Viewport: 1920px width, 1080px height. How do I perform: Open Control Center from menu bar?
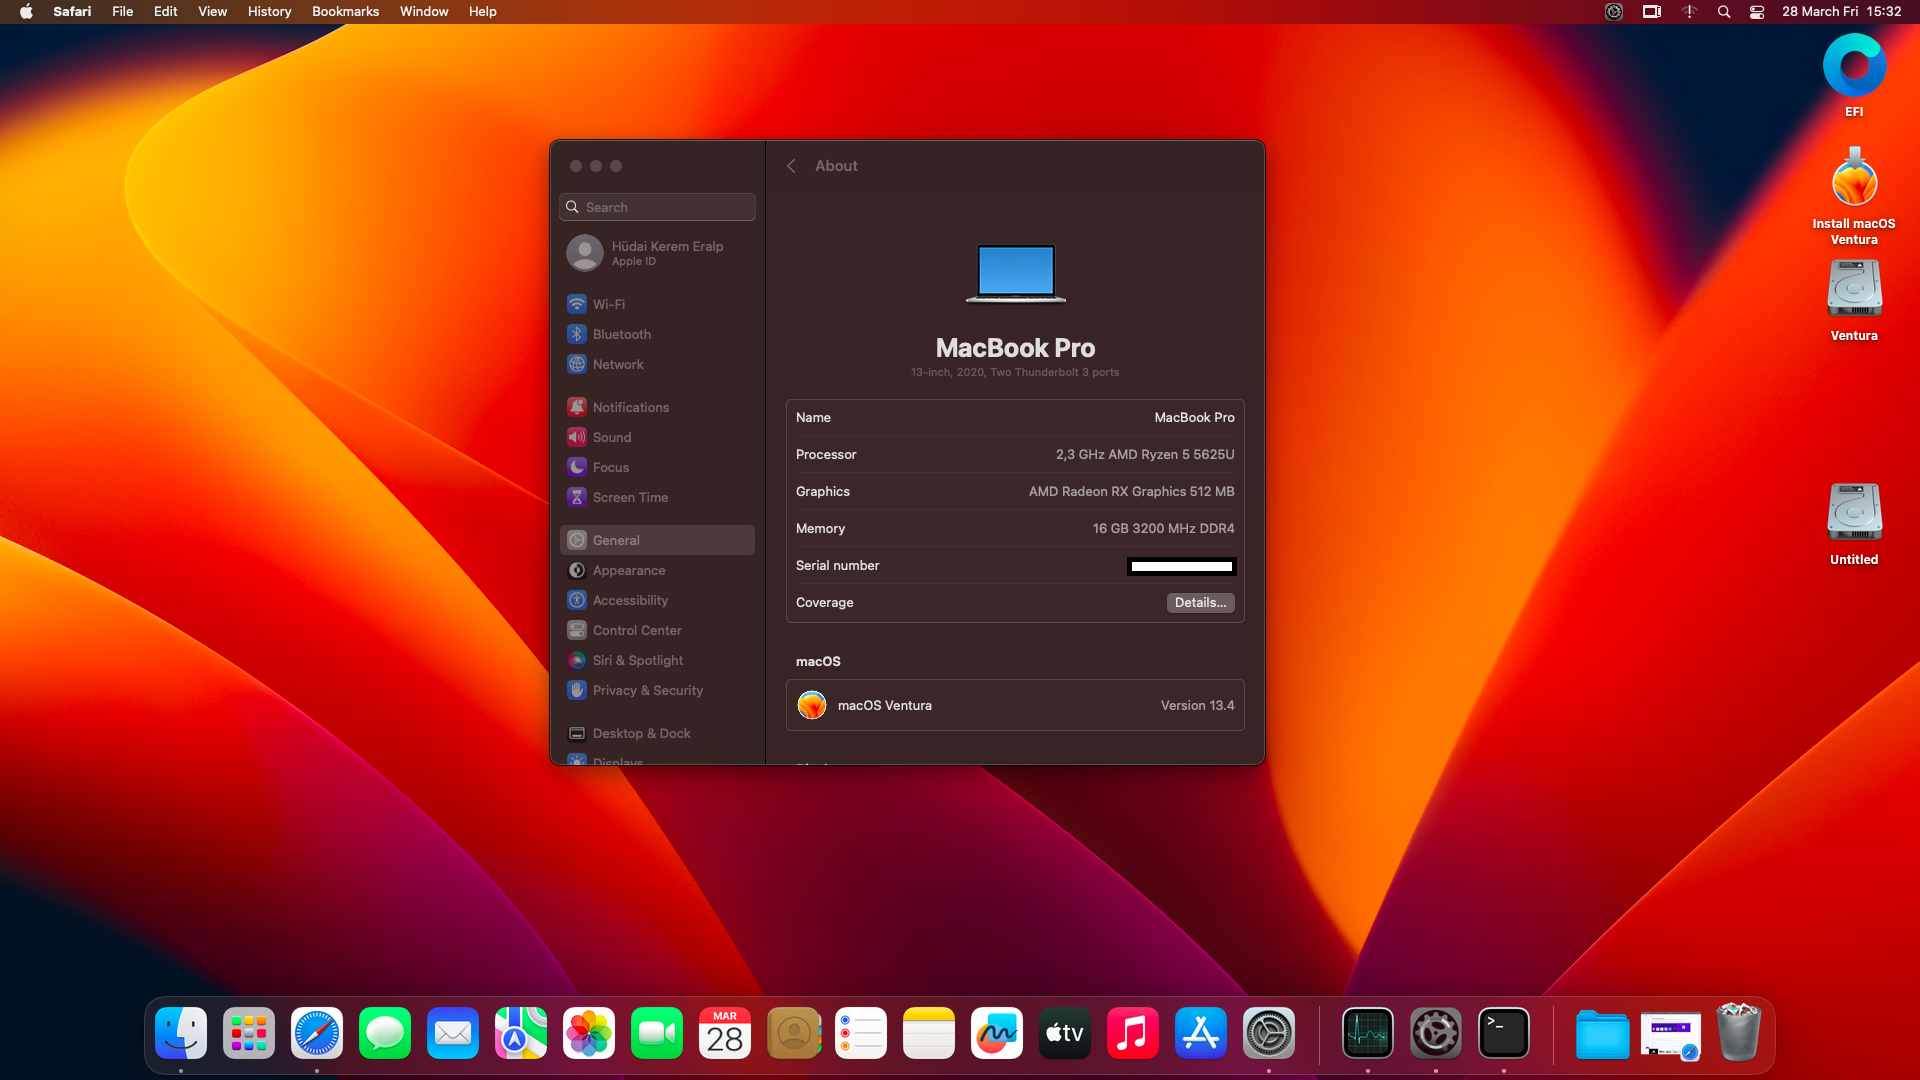tap(1757, 12)
